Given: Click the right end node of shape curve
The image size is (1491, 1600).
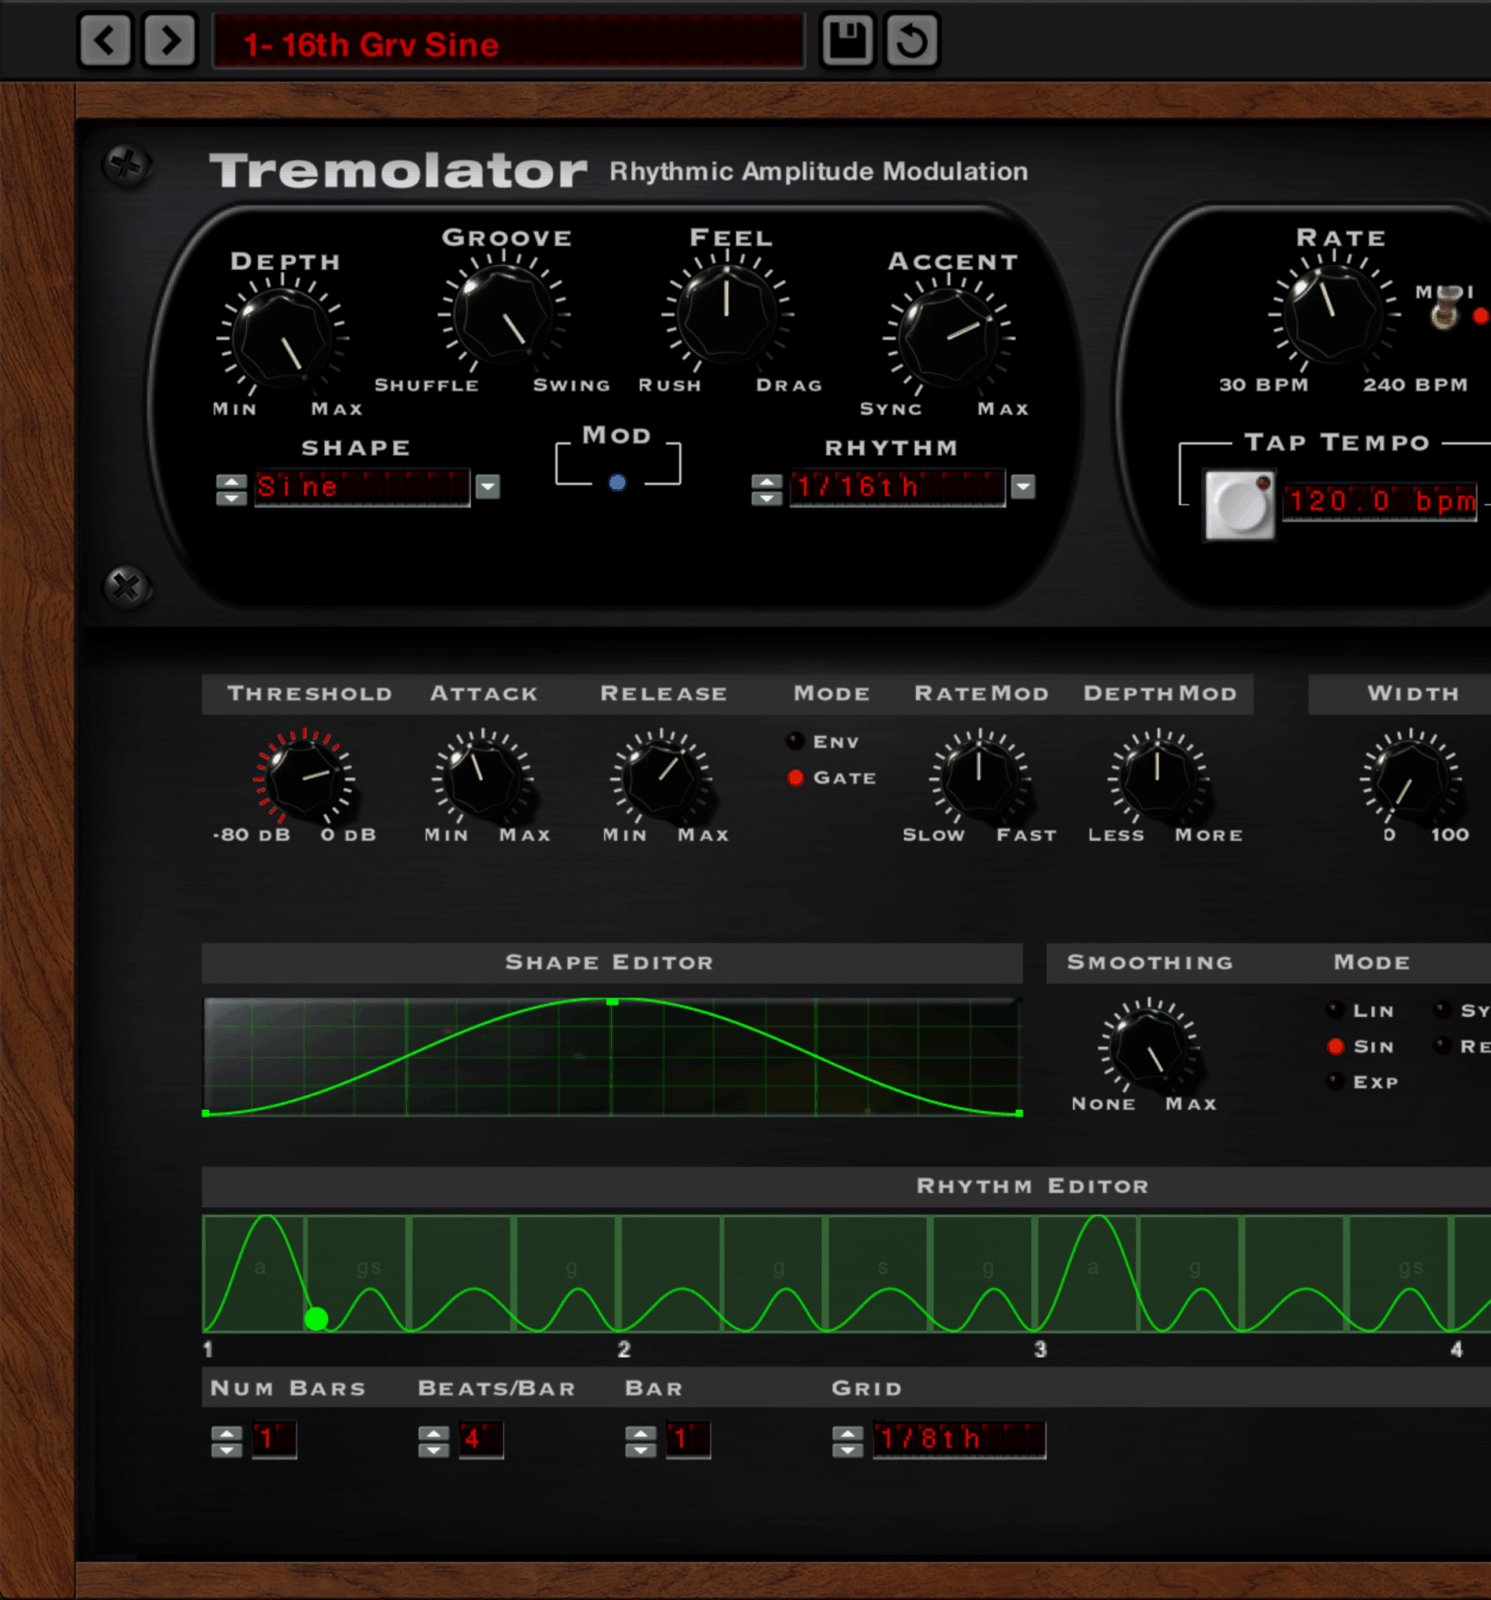Looking at the screenshot, I should tap(1019, 1113).
